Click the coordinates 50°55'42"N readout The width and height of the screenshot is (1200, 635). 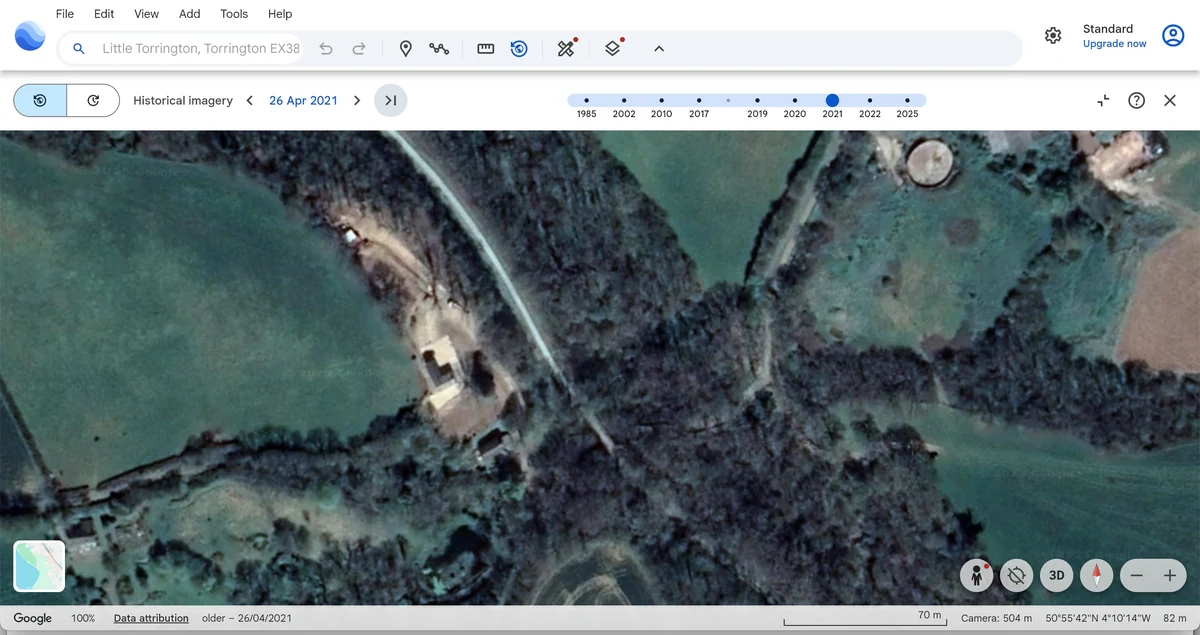coord(1098,618)
